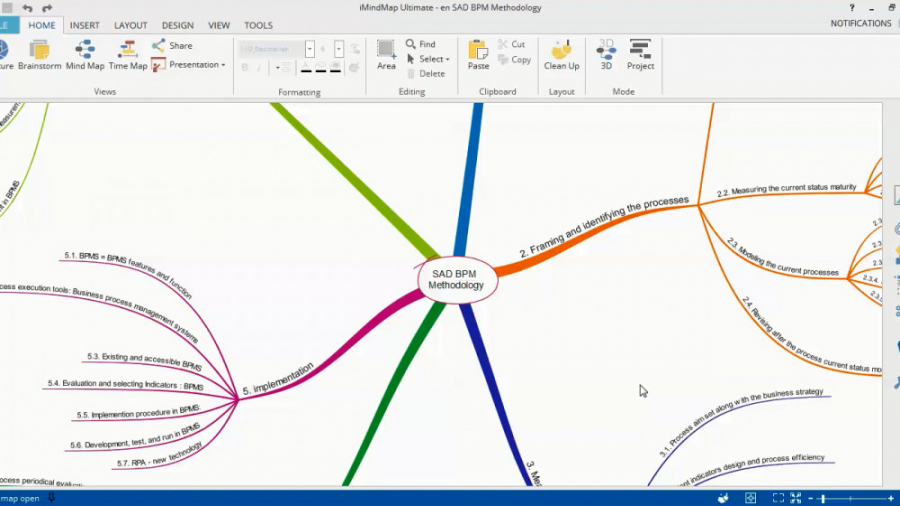Select the Area tool
900x506 pixels.
point(386,55)
